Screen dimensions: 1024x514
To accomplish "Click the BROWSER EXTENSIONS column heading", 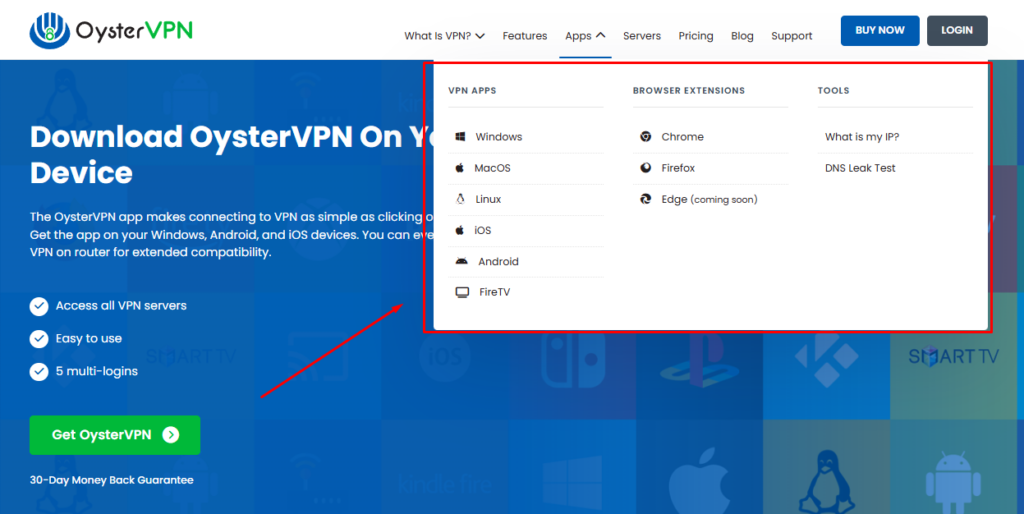I will click(689, 90).
